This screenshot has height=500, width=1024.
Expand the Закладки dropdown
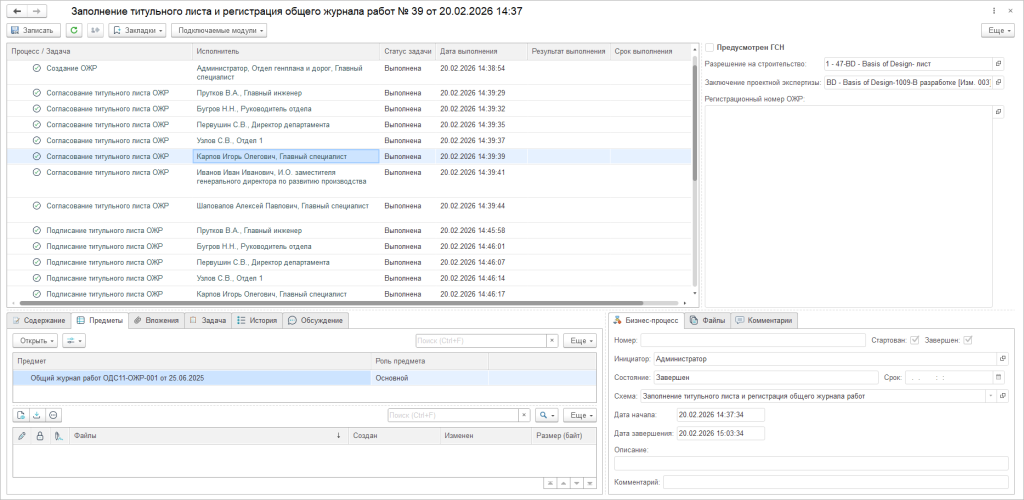137,30
